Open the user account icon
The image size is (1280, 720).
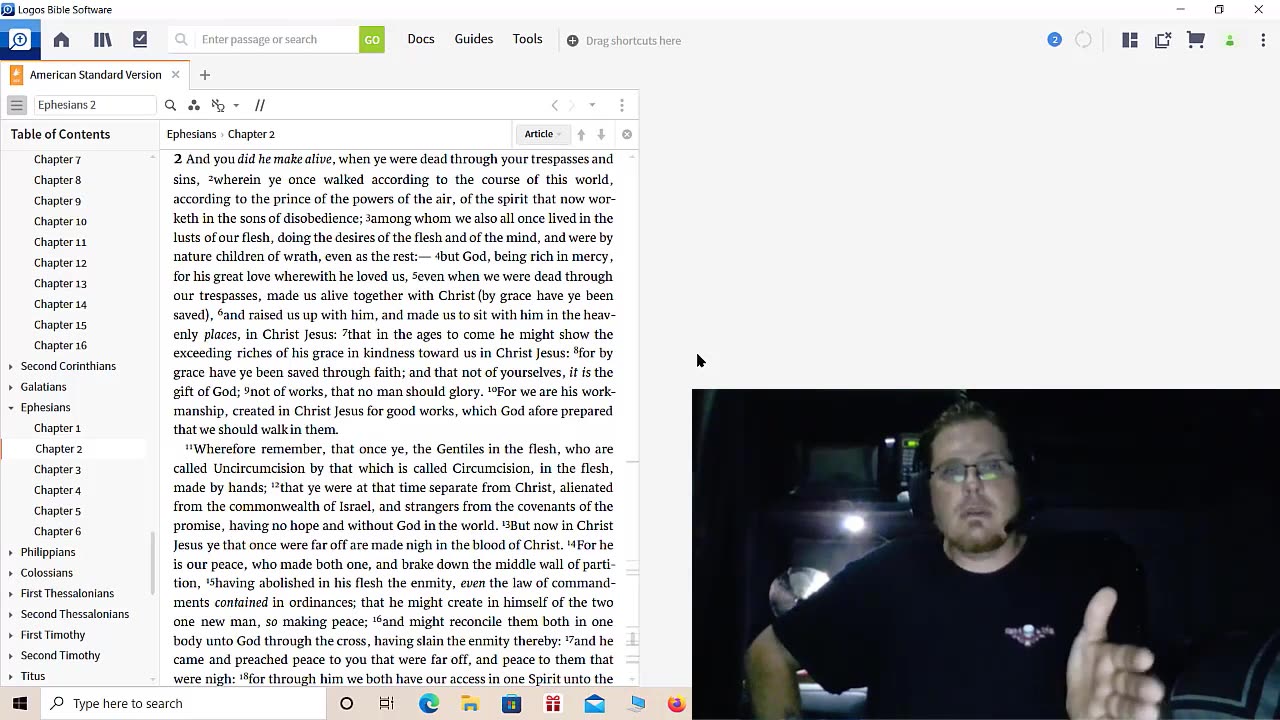tap(1230, 41)
